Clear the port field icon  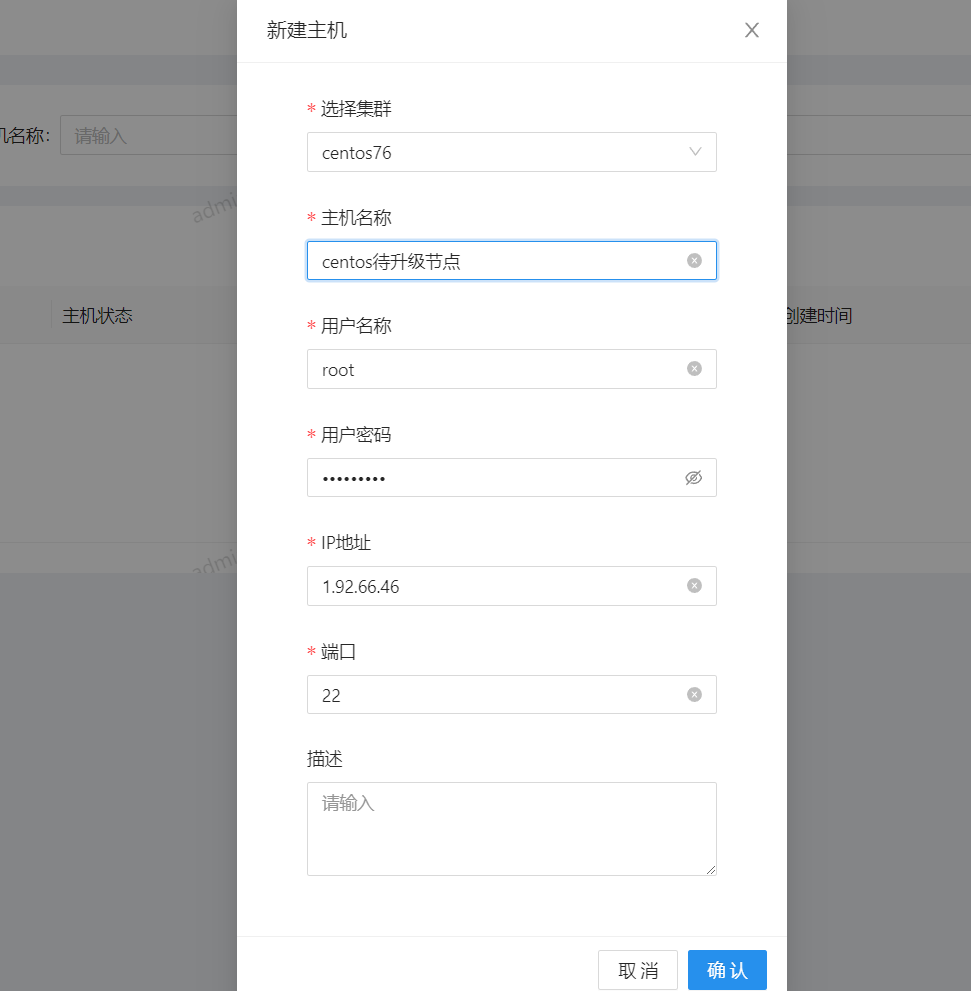694,695
